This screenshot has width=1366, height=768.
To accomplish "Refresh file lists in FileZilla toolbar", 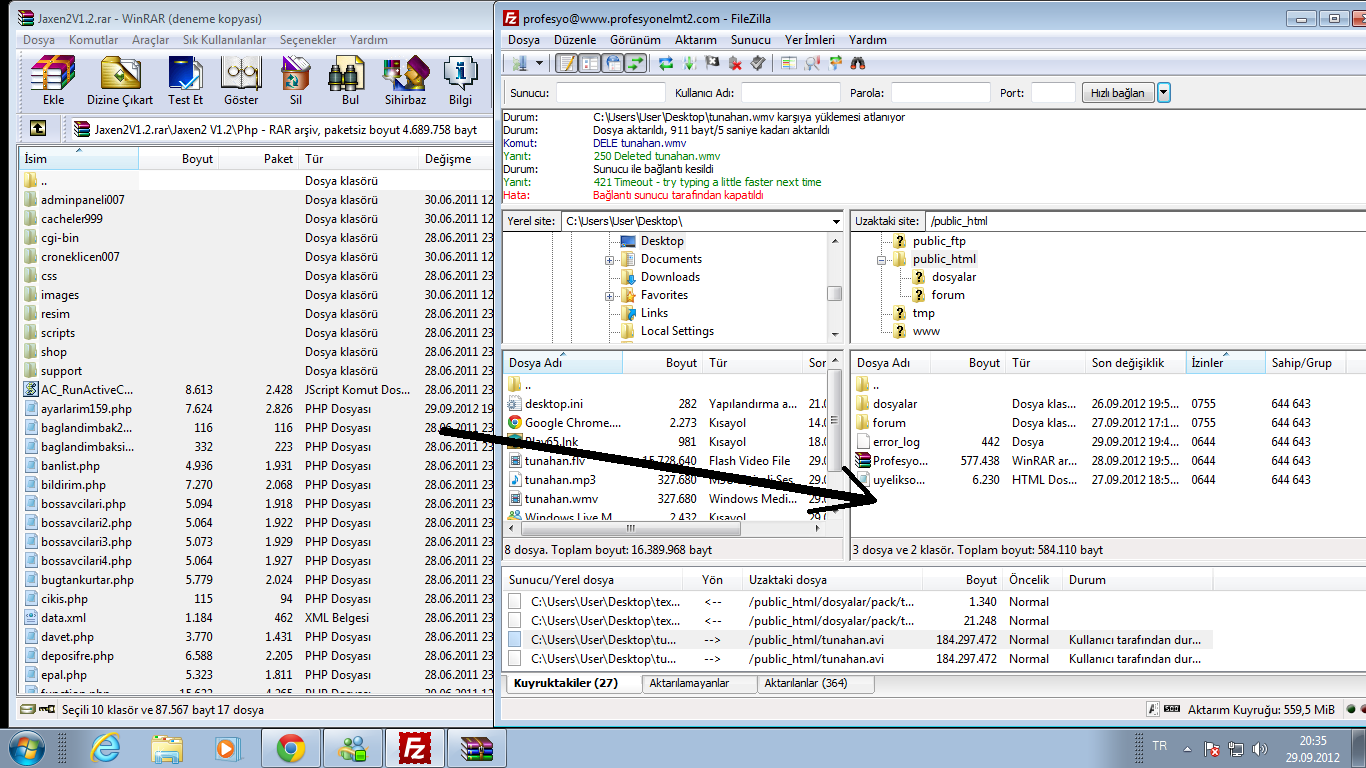I will (665, 63).
